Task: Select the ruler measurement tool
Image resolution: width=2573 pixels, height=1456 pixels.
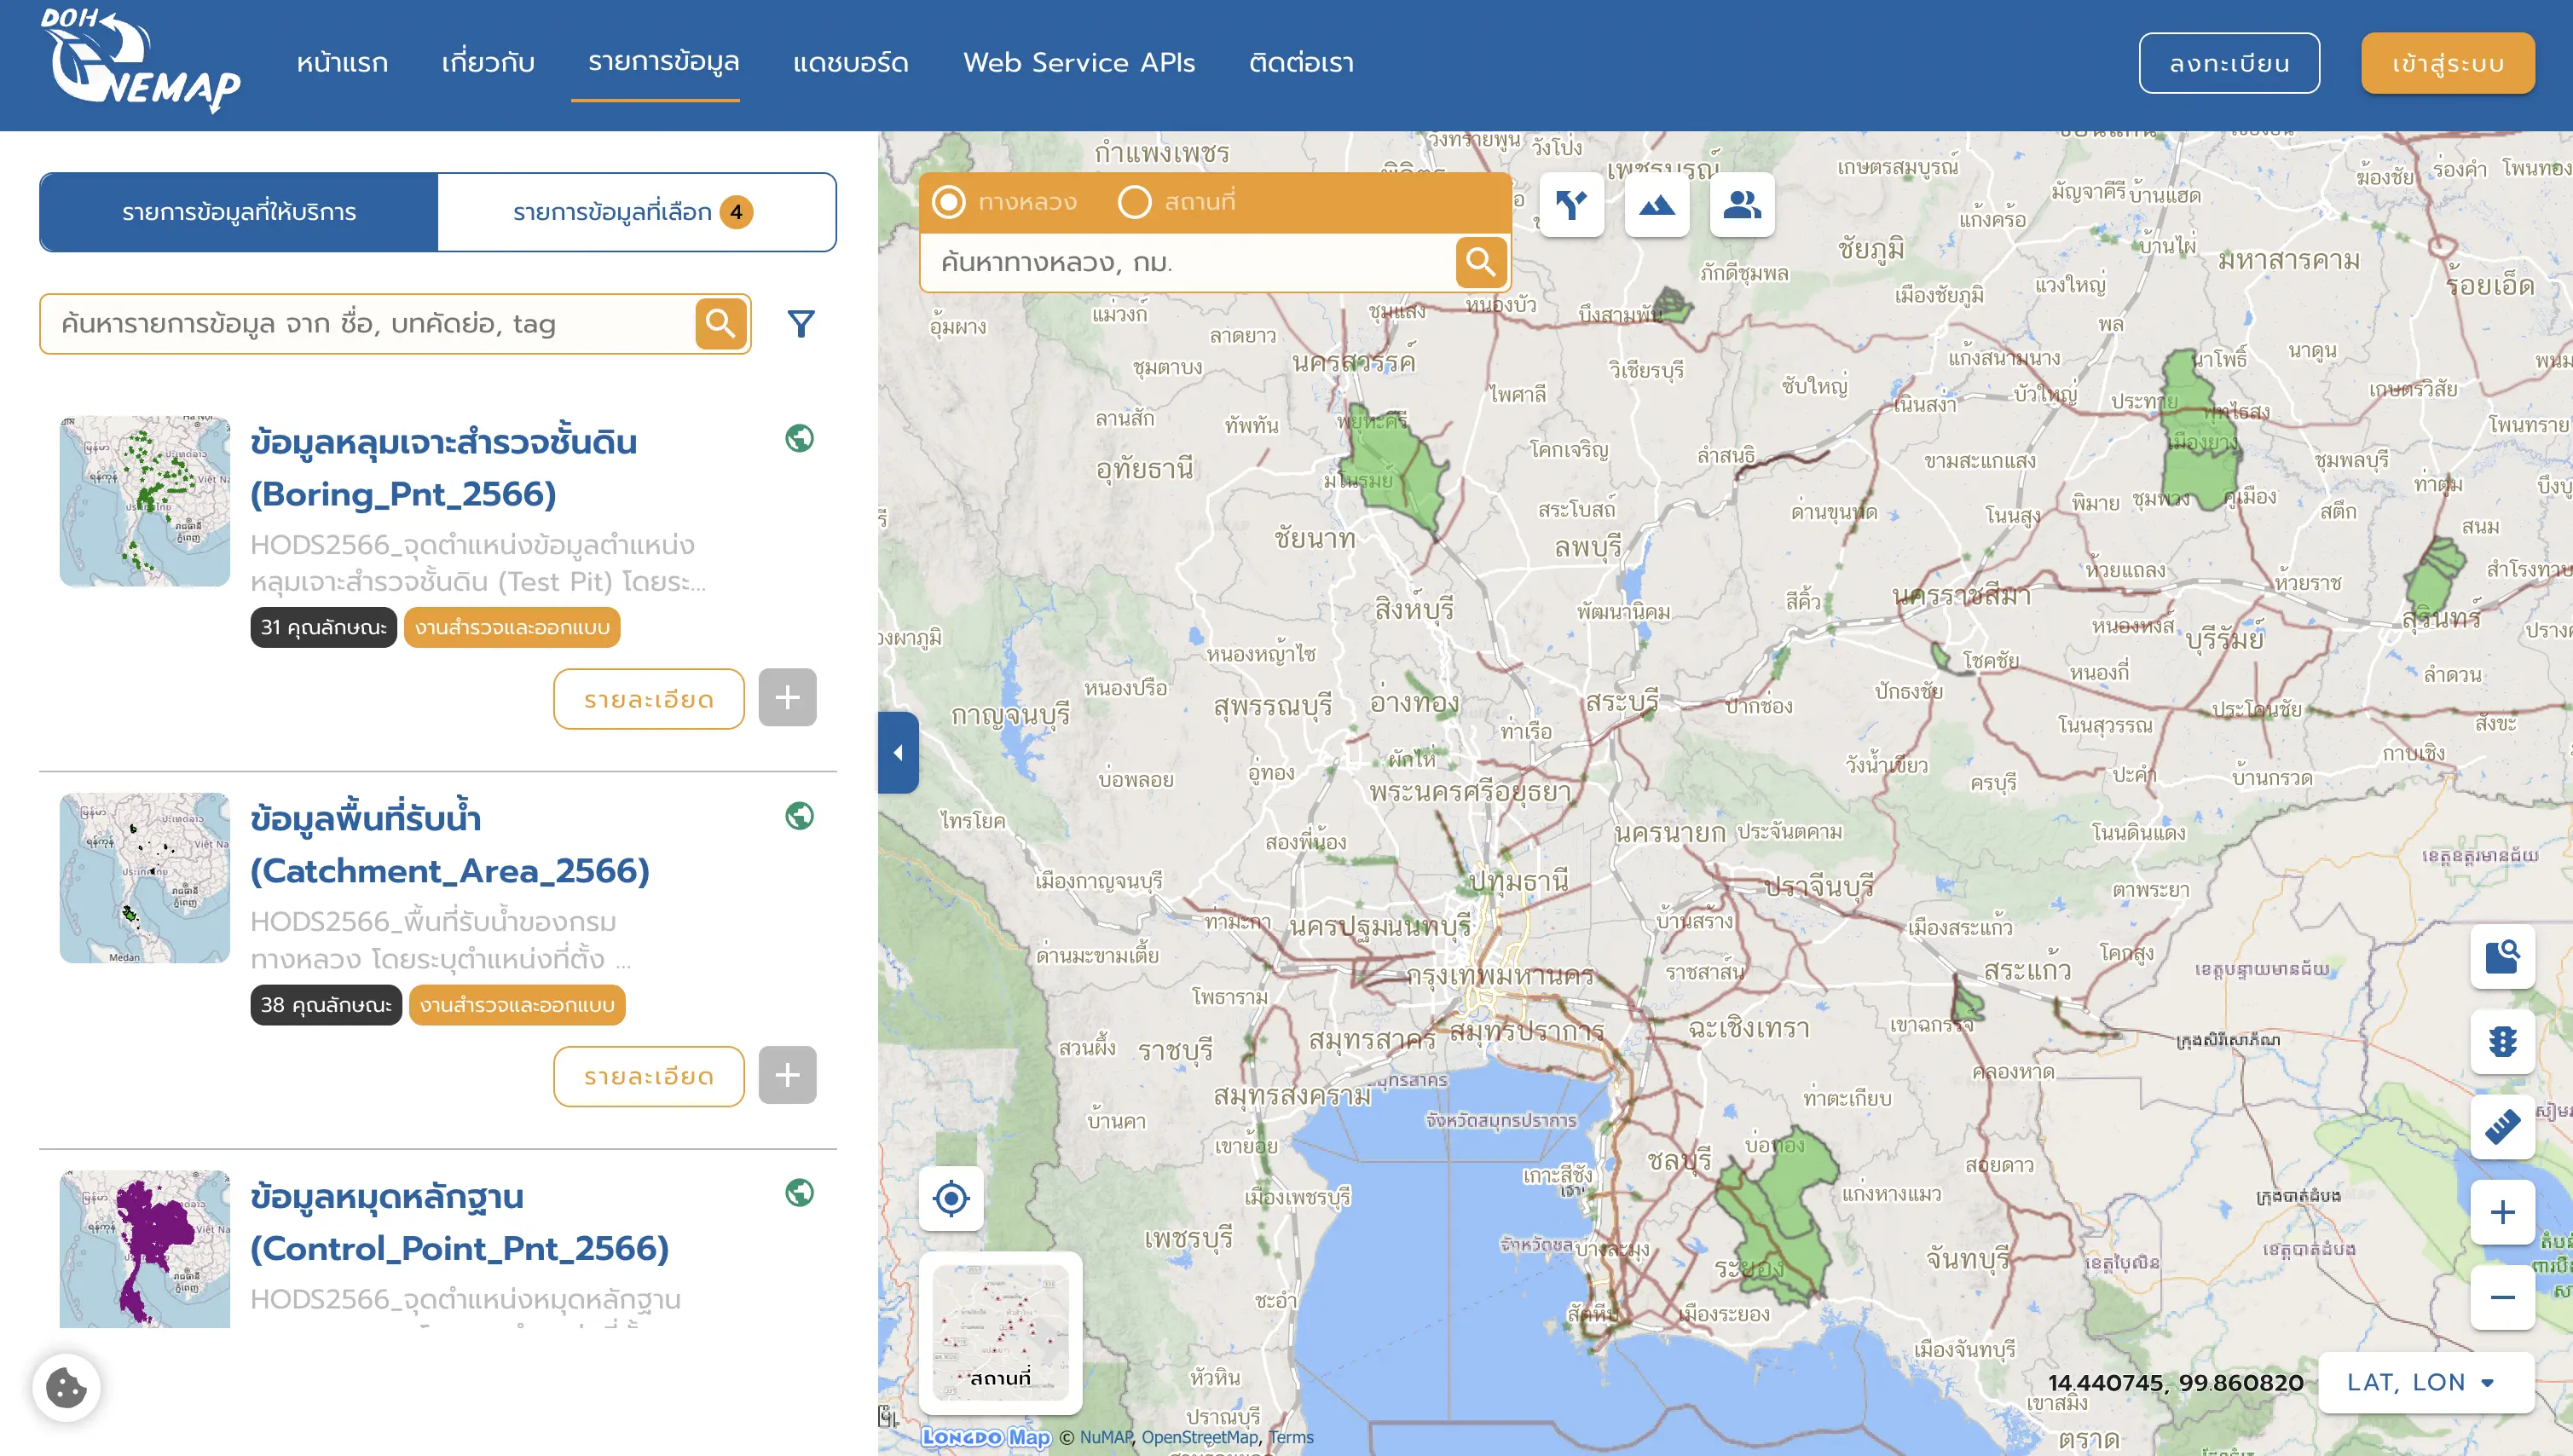Action: tap(2502, 1127)
